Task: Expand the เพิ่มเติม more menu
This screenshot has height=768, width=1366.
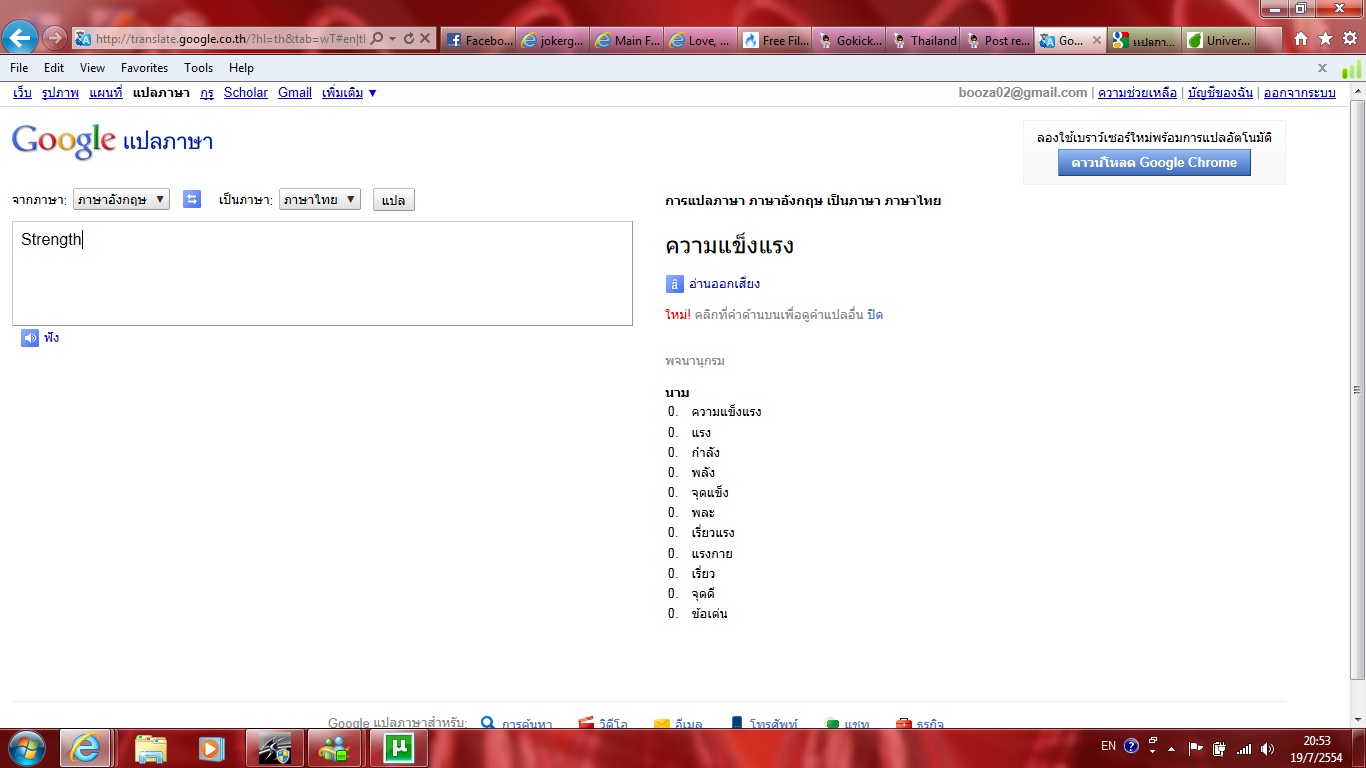Action: [349, 93]
